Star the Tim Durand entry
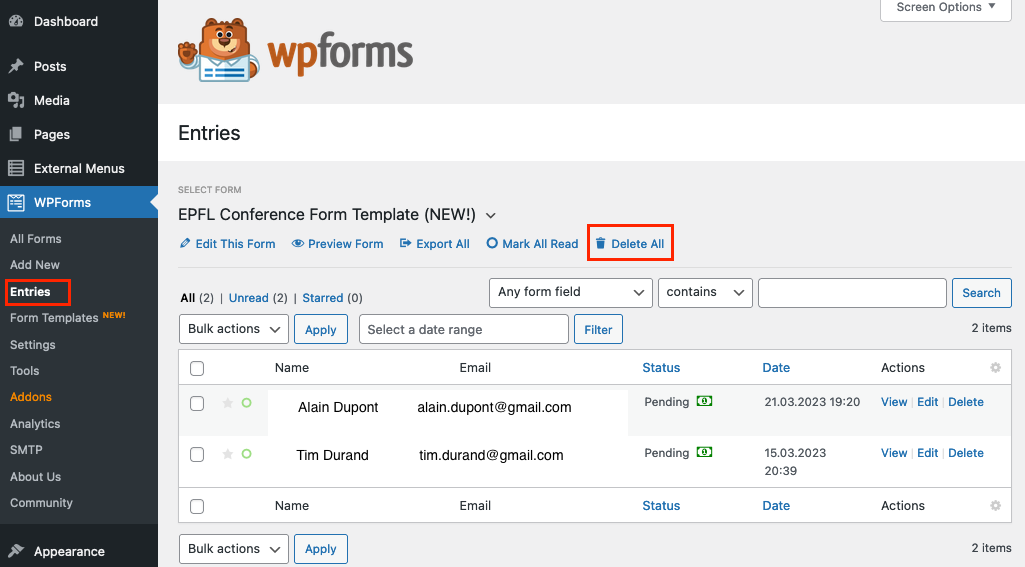Screen dimensions: 1025x567 227,454
